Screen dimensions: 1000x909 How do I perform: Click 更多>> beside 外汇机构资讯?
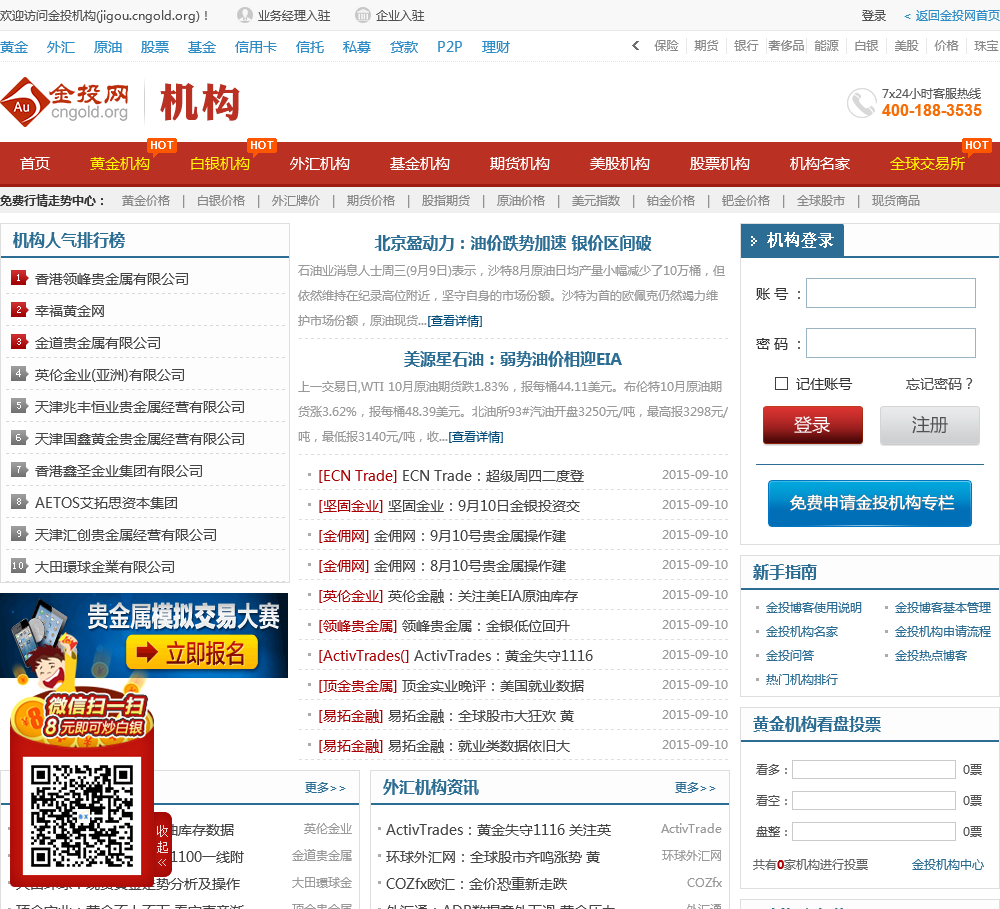pos(695,788)
